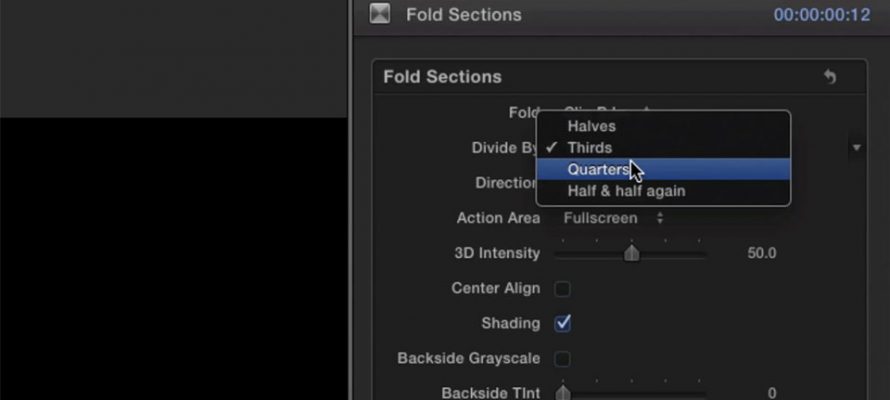890x400 pixels.
Task: Open the Action Area Fullscreen popup
Action: click(613, 218)
